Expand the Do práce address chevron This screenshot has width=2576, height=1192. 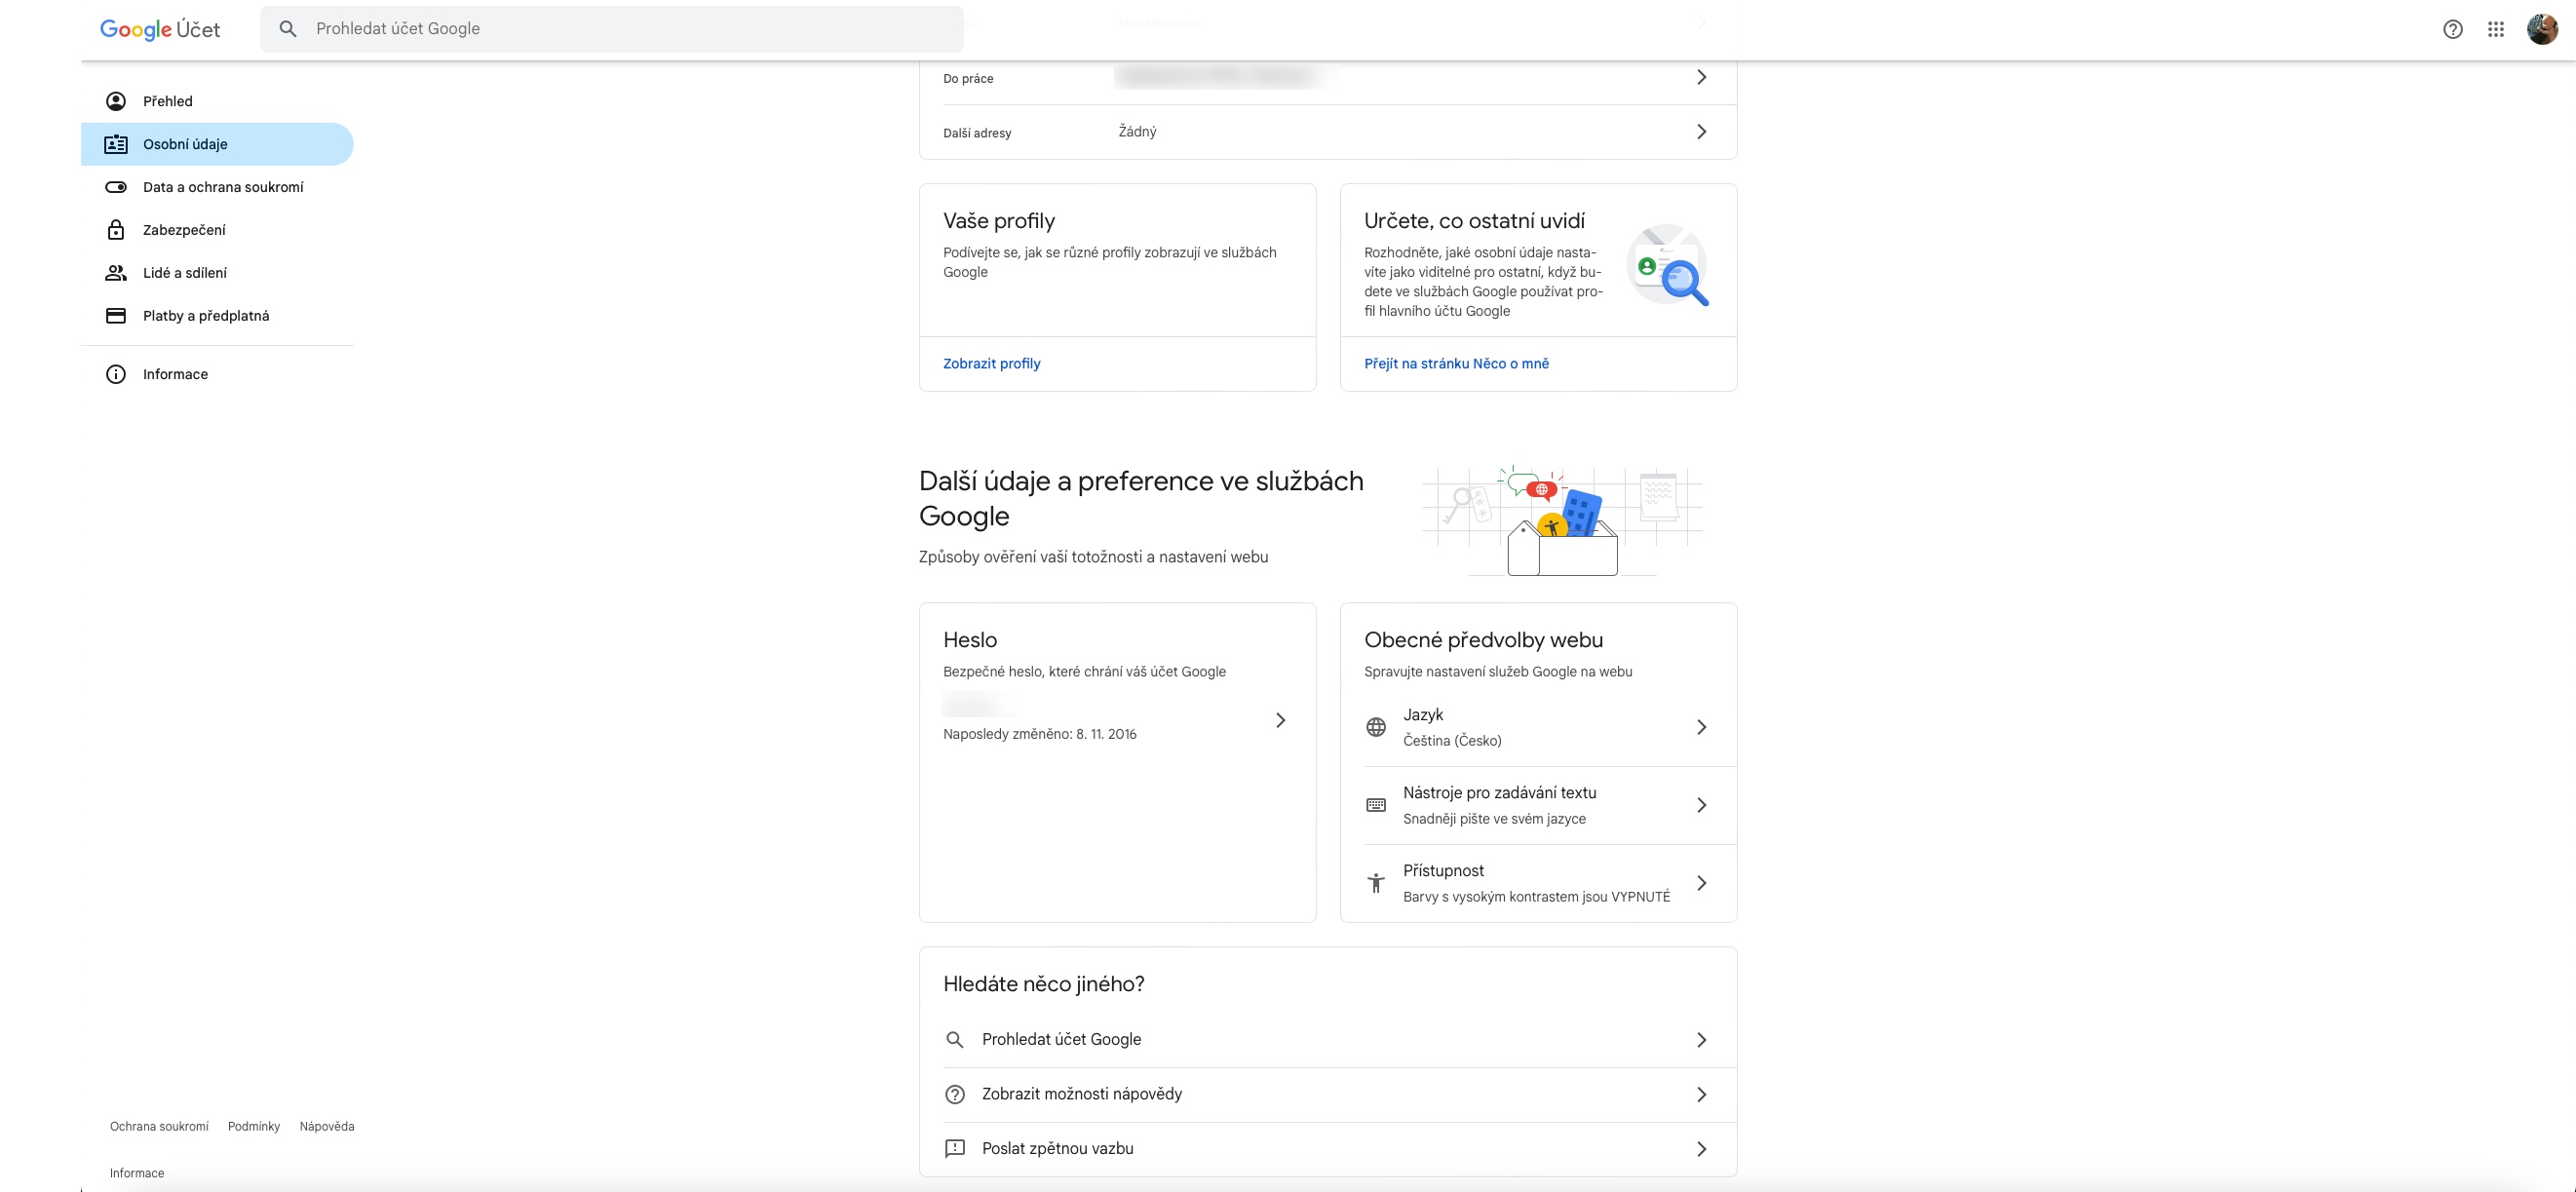point(1701,77)
